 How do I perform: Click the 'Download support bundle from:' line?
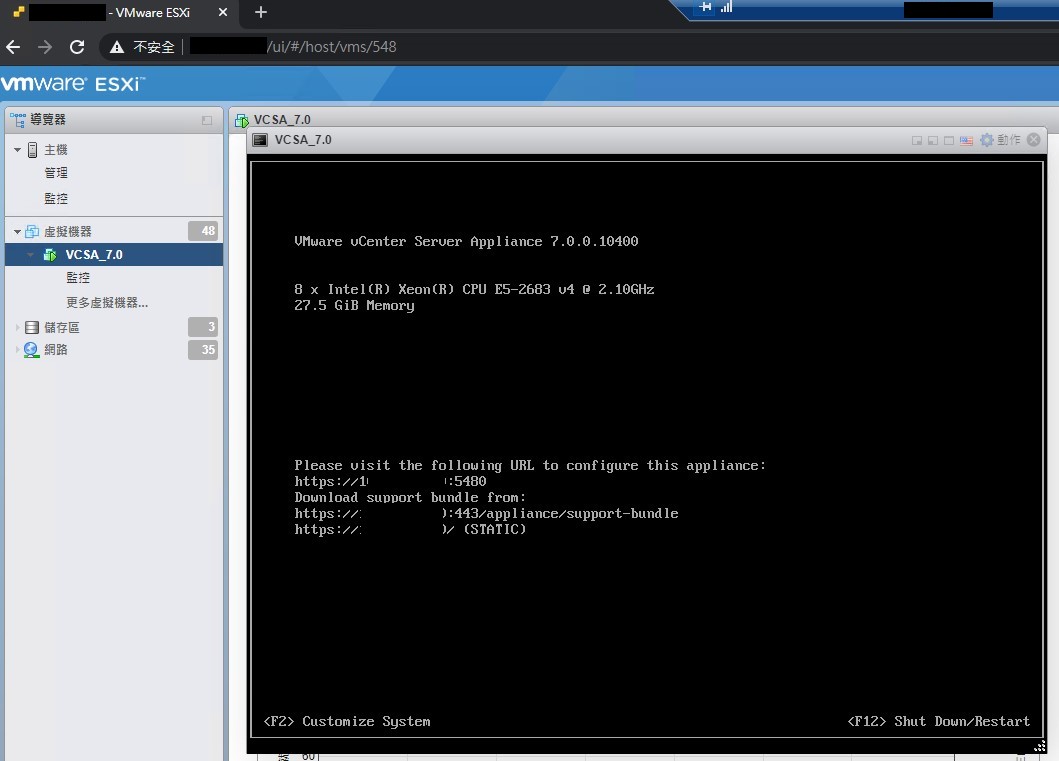tap(410, 498)
